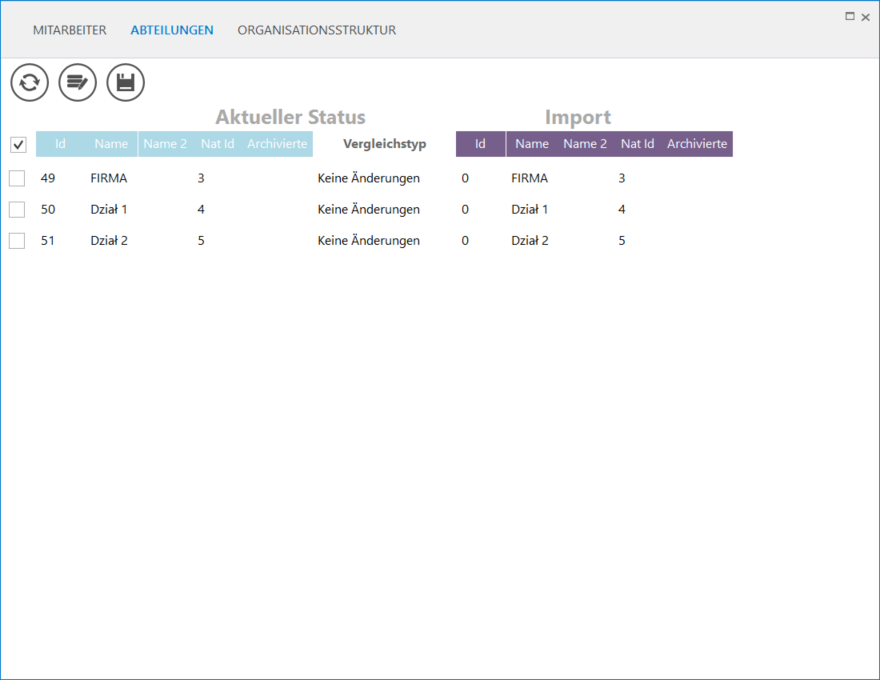Click Import Nat Id value 4
The height and width of the screenshot is (680, 880).
622,209
